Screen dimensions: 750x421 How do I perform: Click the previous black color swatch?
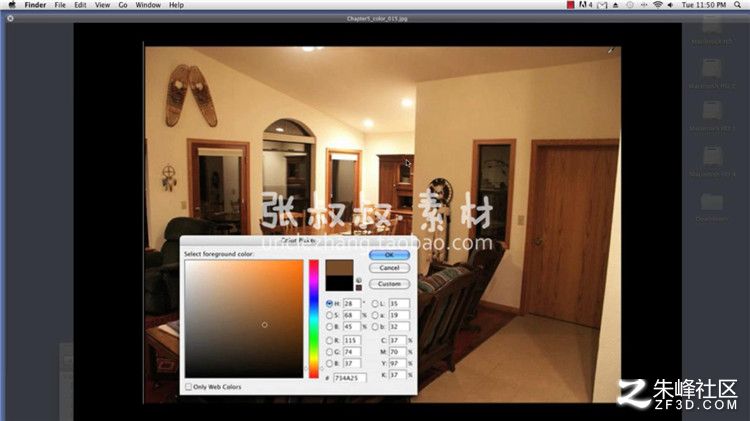coord(339,283)
